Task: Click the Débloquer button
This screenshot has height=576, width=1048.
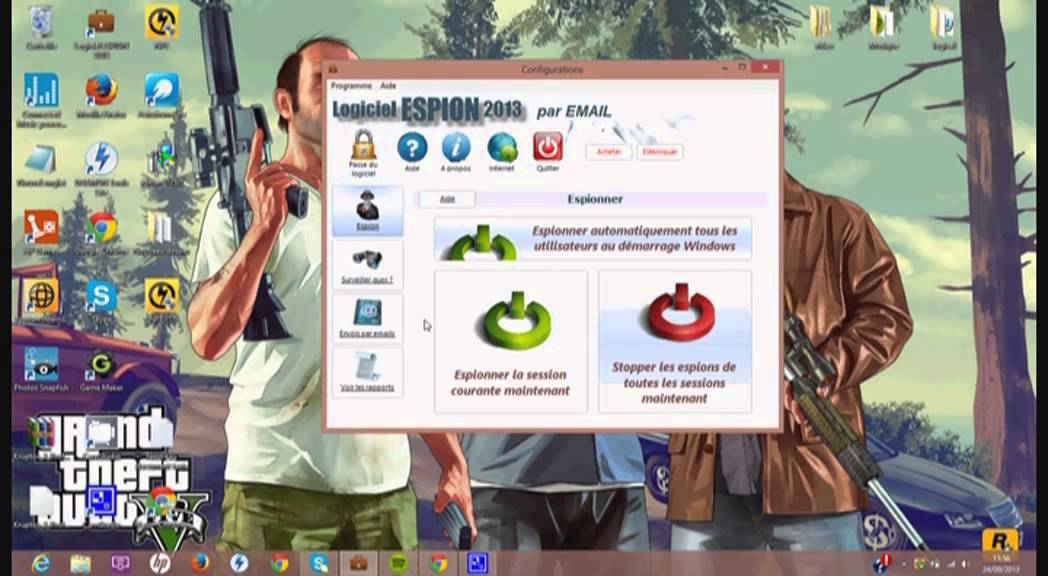Action: pyautogui.click(x=660, y=152)
